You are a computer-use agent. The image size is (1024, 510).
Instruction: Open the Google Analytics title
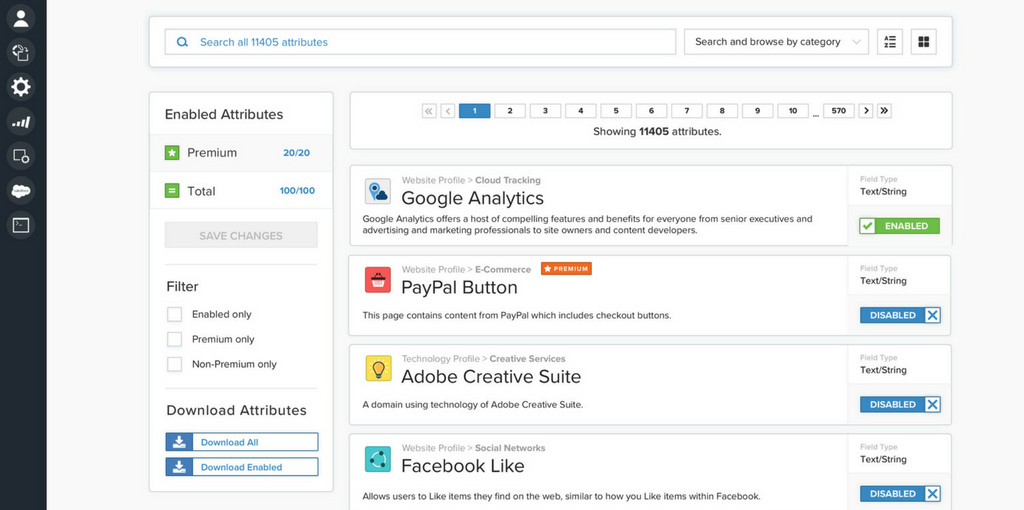[472, 198]
